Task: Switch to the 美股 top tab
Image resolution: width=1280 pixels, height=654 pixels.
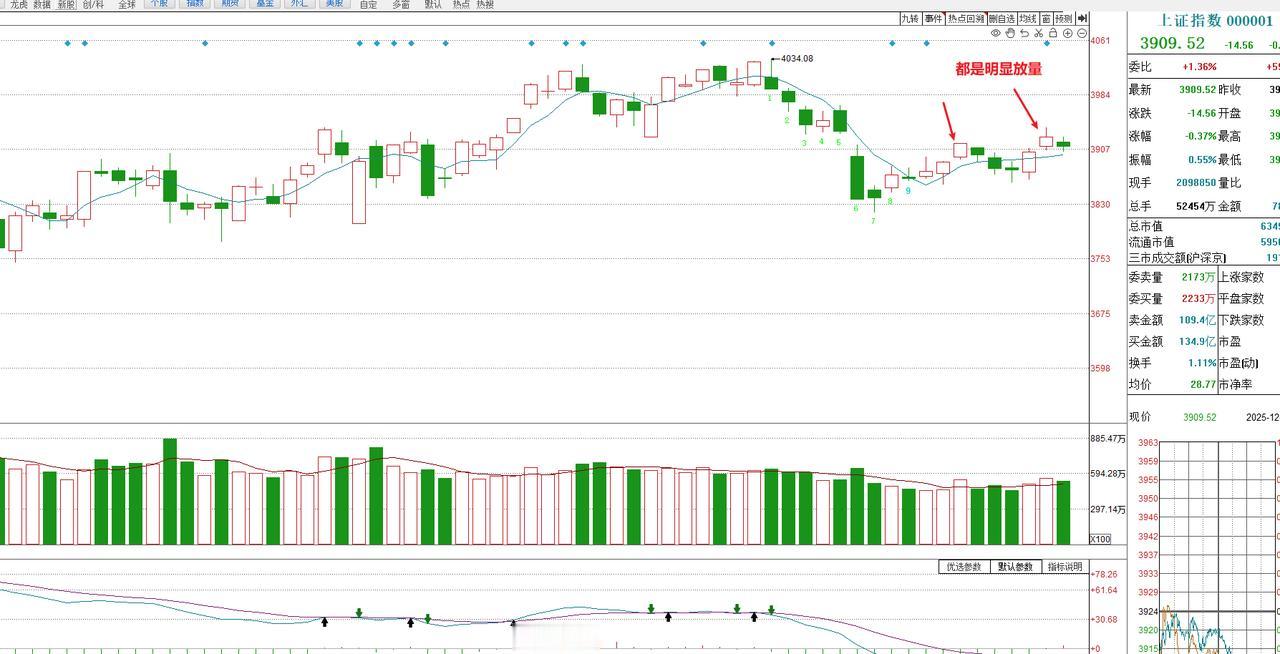Action: click(x=334, y=4)
